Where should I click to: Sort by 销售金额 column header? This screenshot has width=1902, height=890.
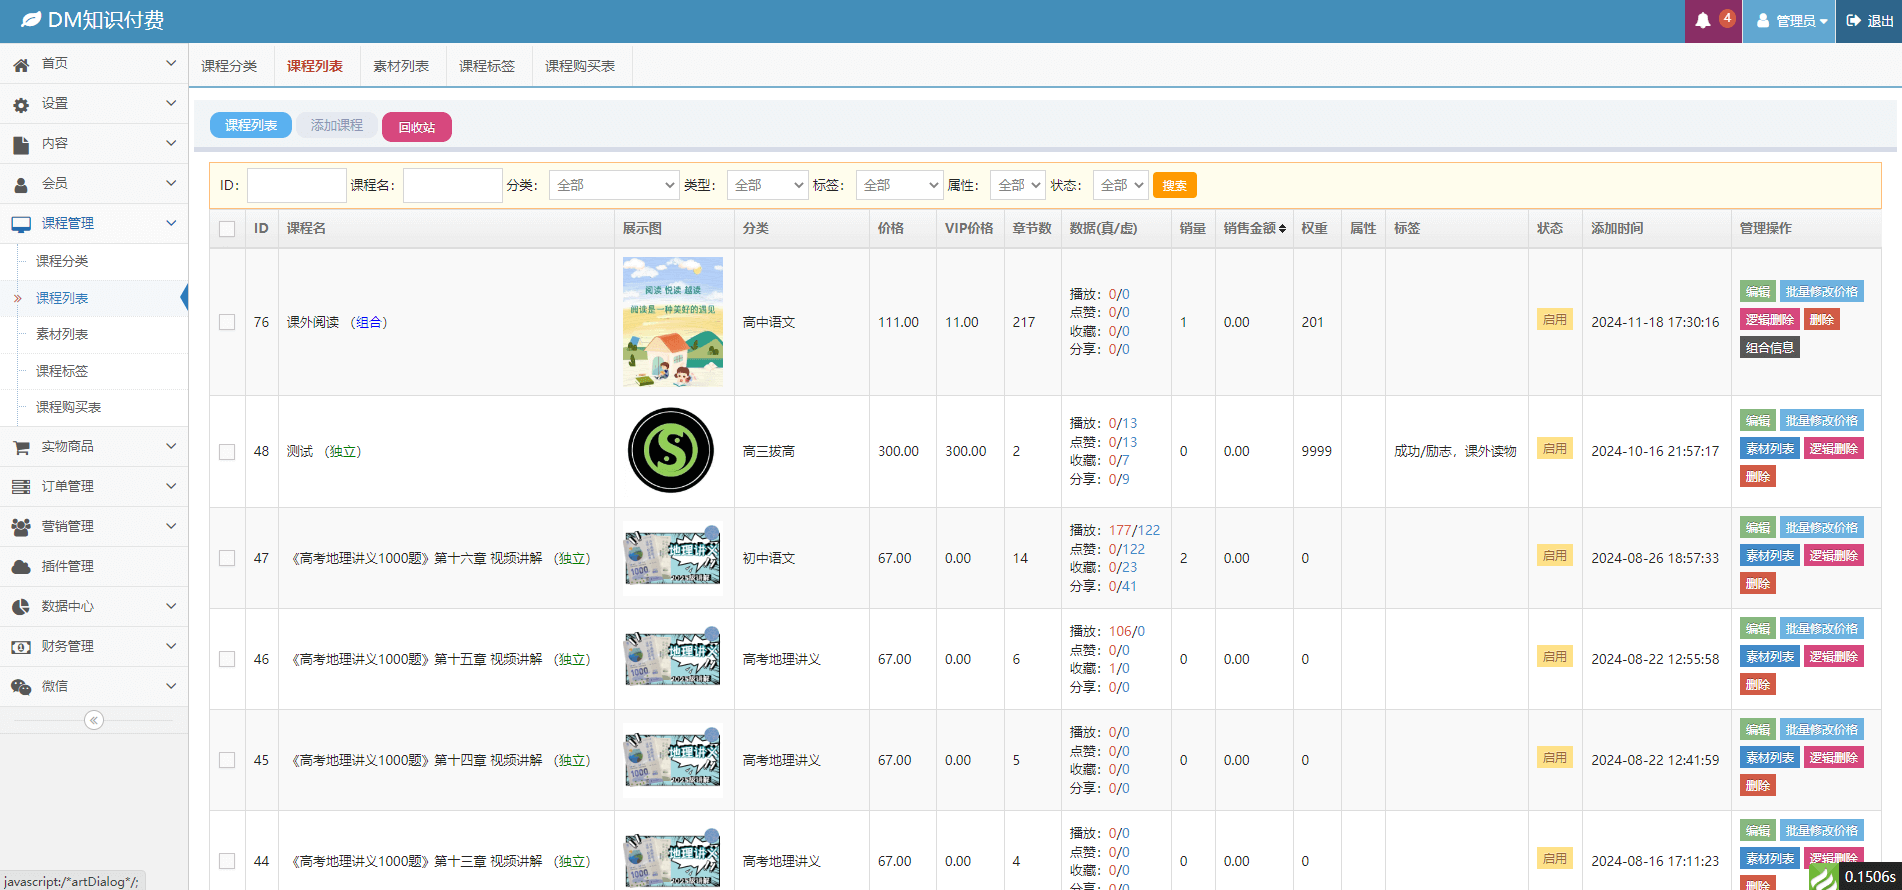click(1254, 228)
